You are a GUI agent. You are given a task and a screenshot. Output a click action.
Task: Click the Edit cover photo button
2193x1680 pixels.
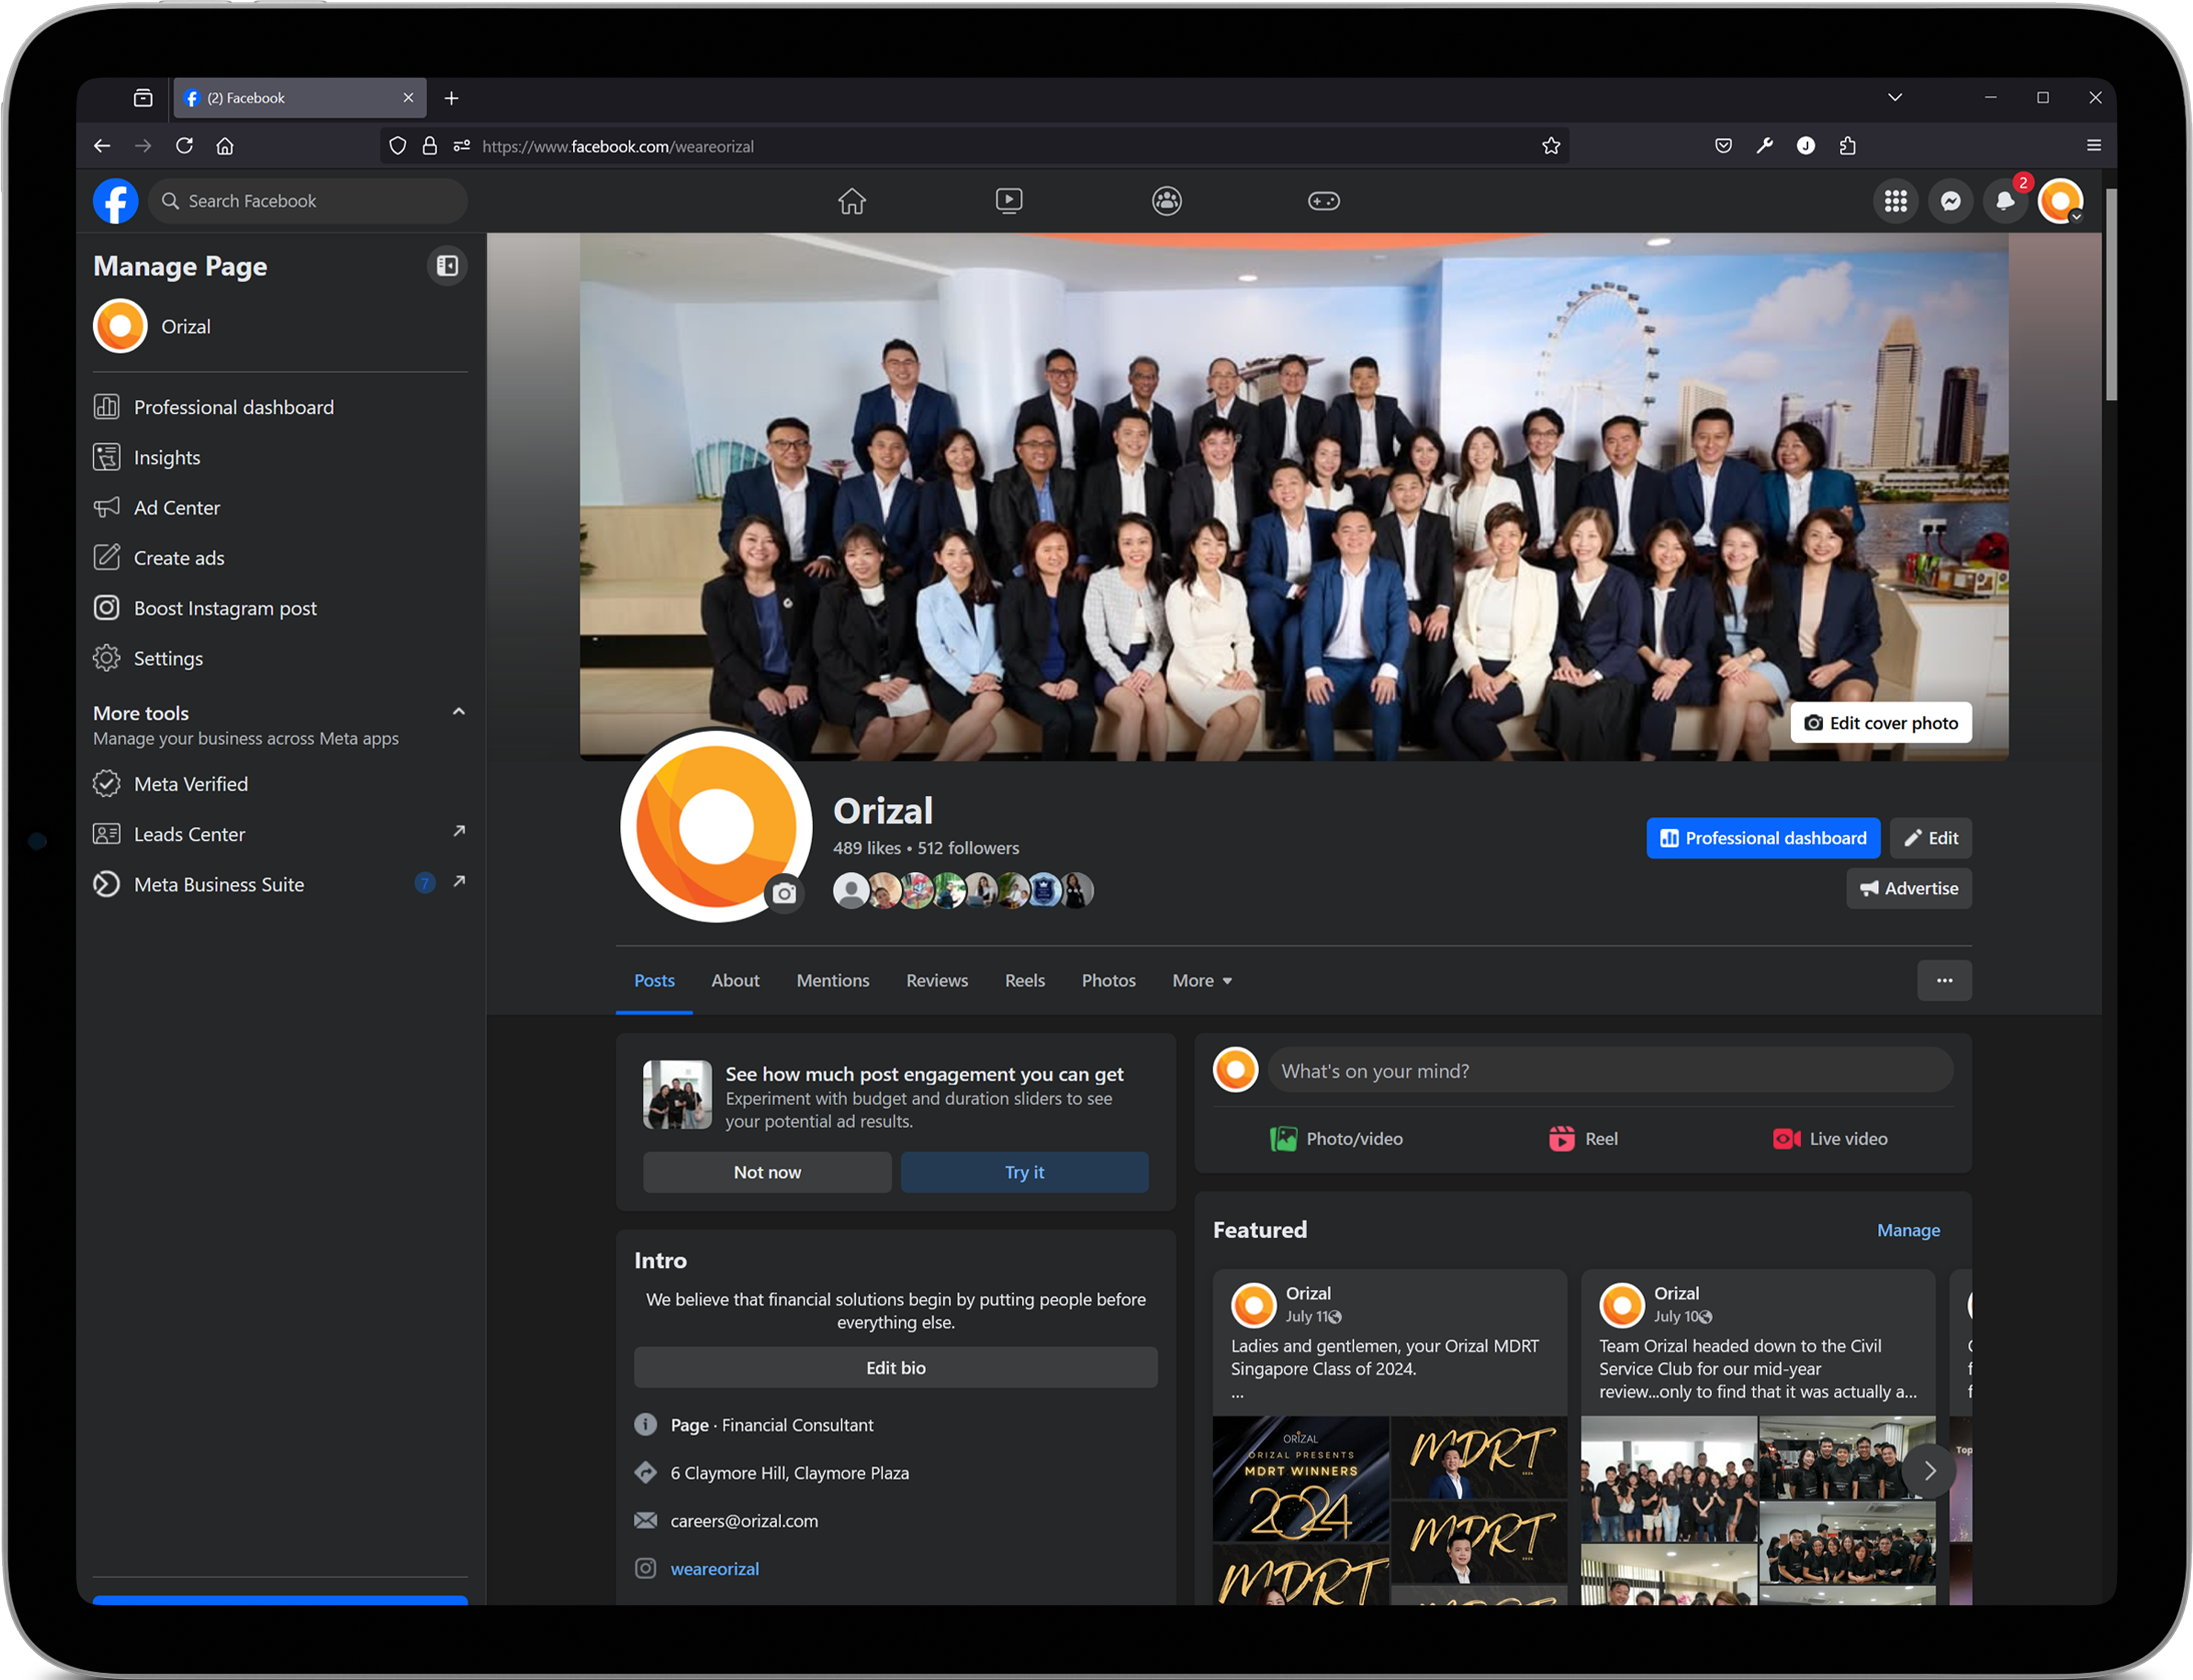[1880, 723]
